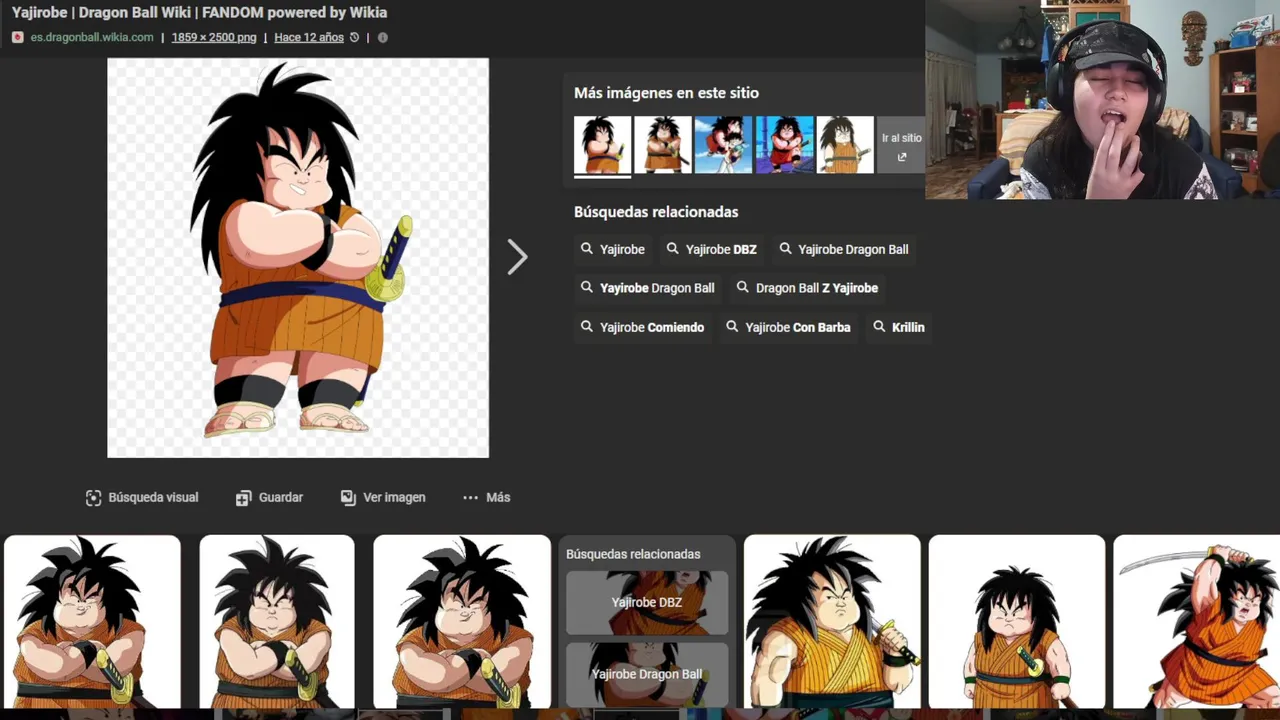
Task: Open the Yajirobe Dragon Ball Wiki title link
Action: (x=199, y=12)
